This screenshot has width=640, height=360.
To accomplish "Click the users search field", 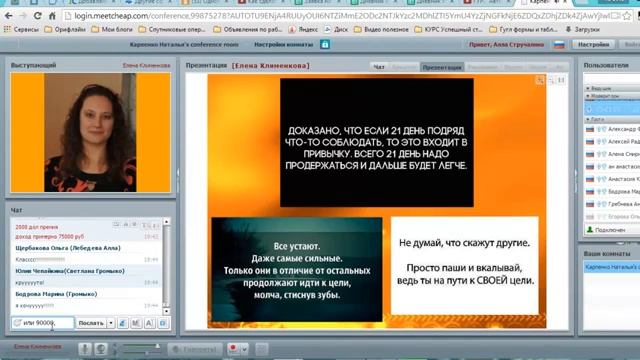I will coord(611,78).
